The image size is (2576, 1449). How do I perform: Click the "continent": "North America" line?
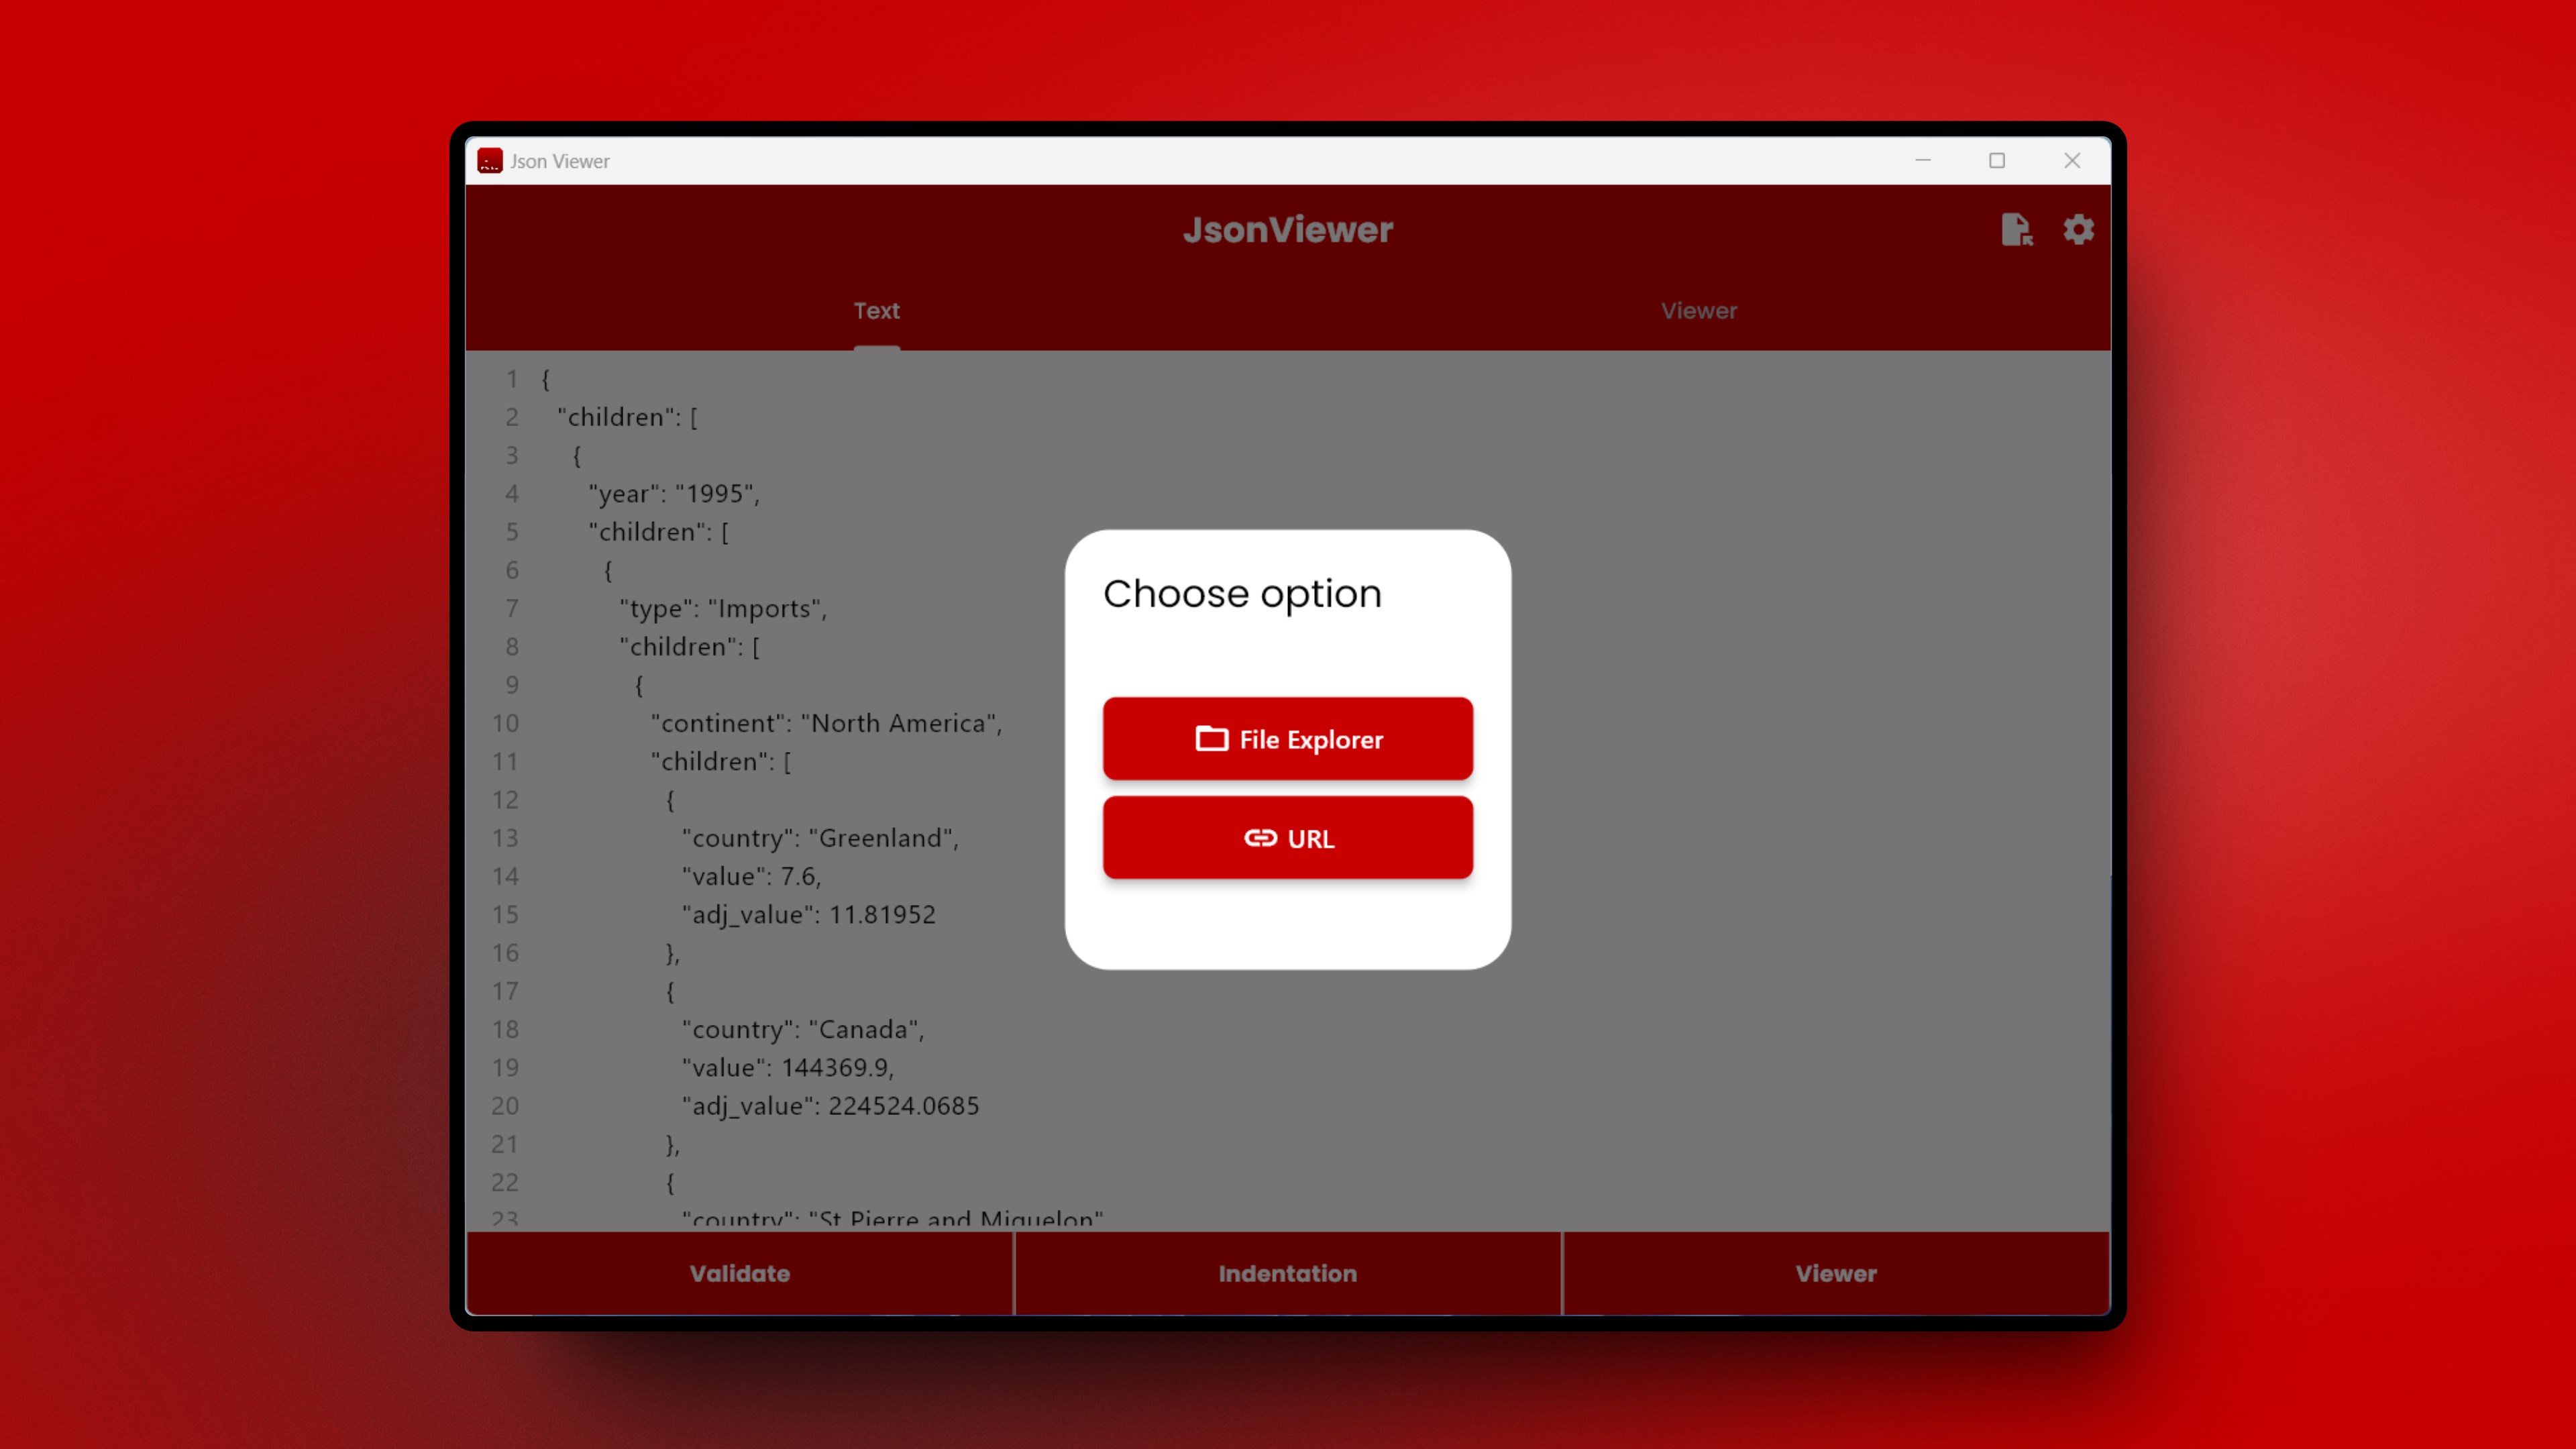[826, 723]
